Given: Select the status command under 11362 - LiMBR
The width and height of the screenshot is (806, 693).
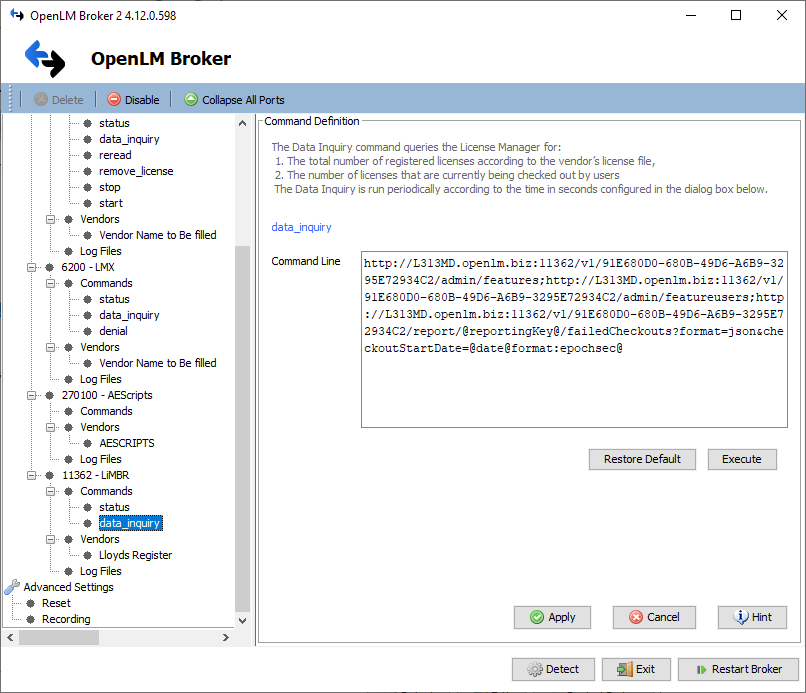Looking at the screenshot, I should coord(114,507).
